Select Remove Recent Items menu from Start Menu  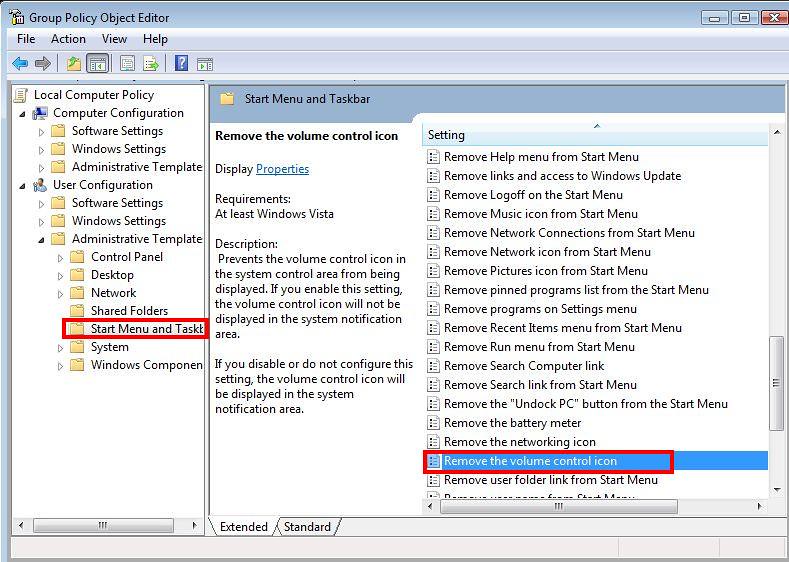[x=563, y=328]
